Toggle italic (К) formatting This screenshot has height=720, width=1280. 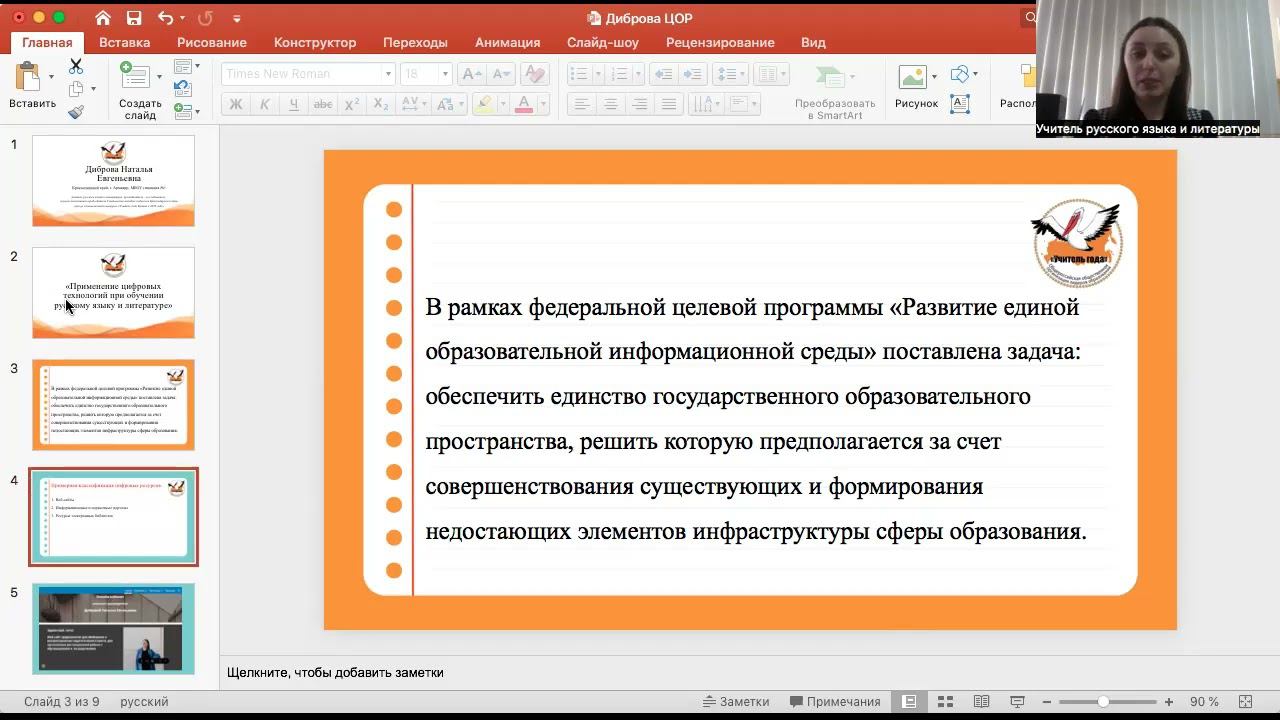click(x=265, y=104)
